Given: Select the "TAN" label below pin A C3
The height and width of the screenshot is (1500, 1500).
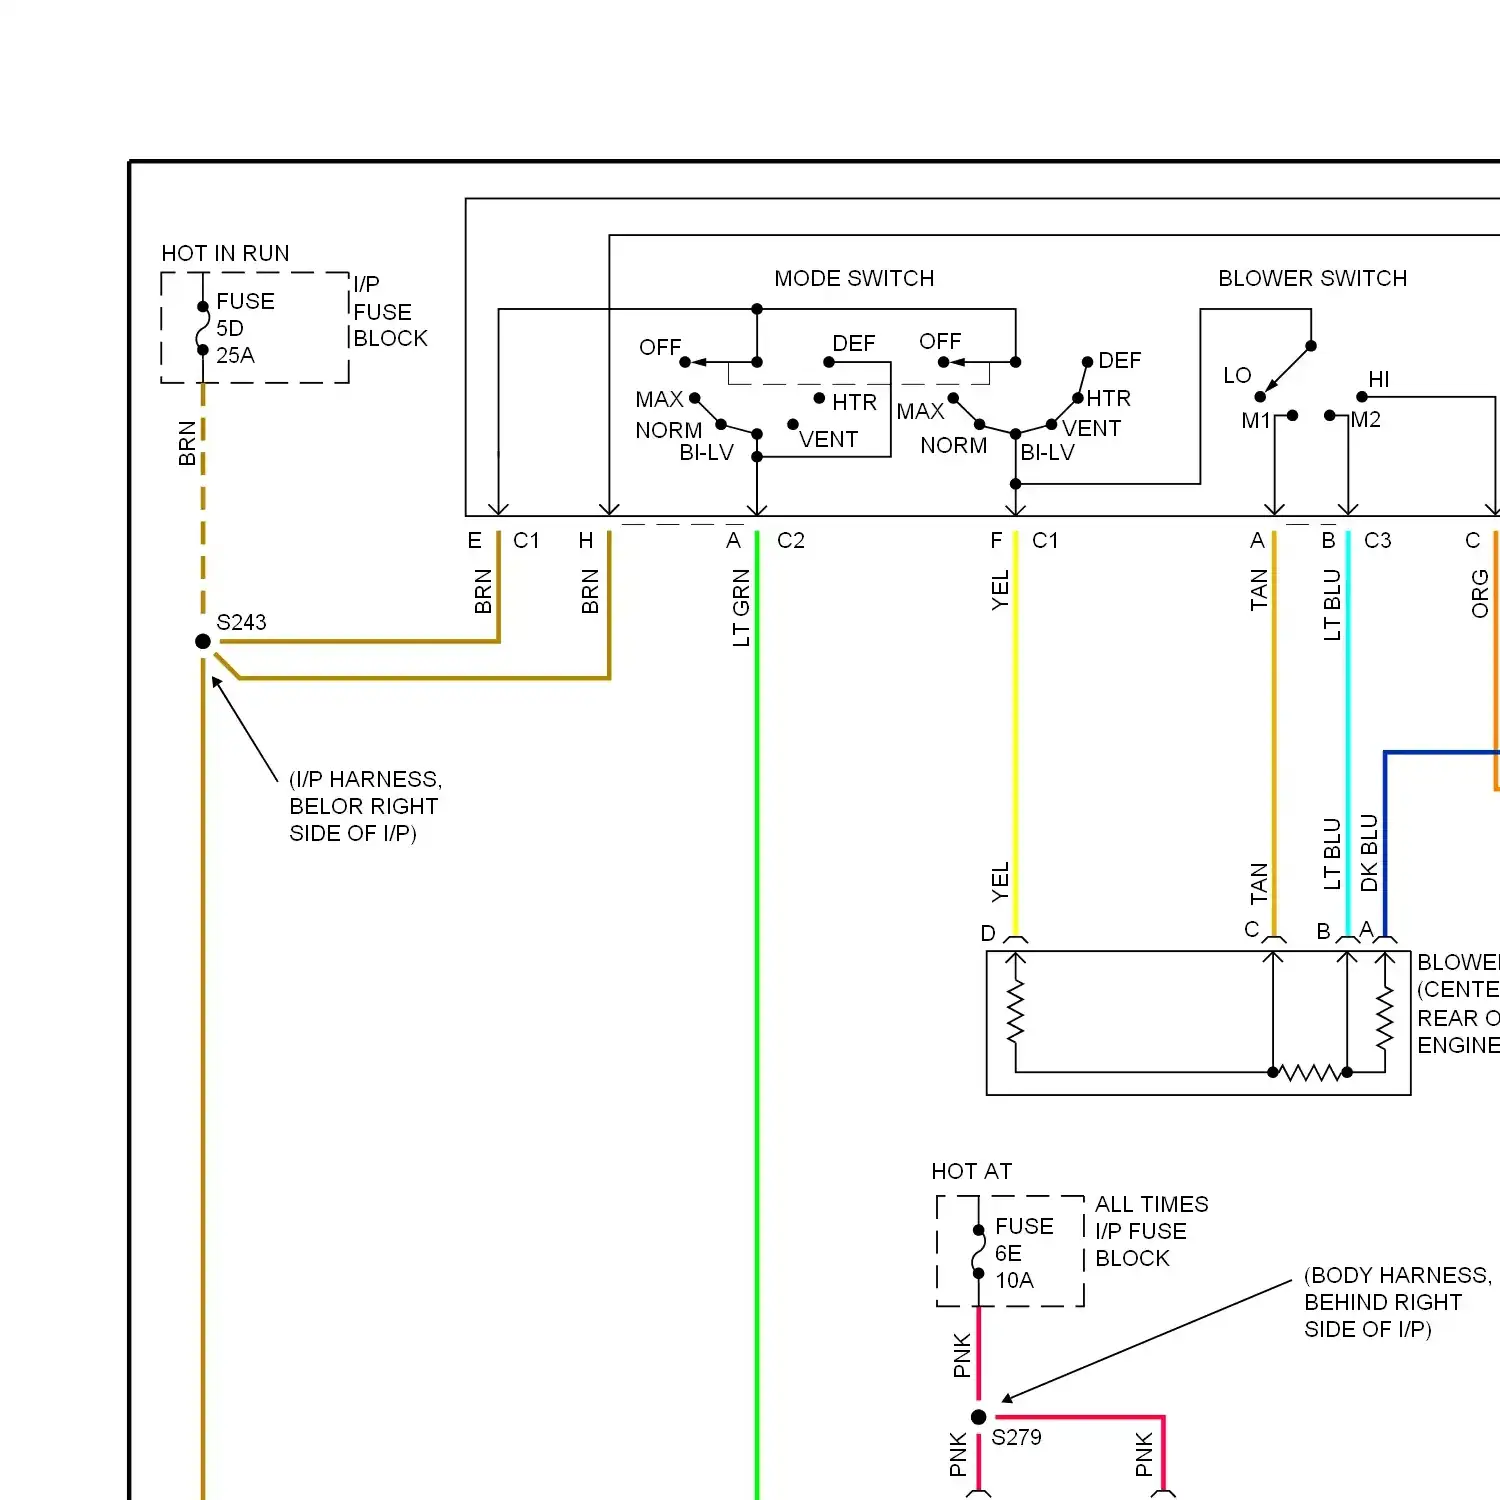Looking at the screenshot, I should (x=1259, y=590).
